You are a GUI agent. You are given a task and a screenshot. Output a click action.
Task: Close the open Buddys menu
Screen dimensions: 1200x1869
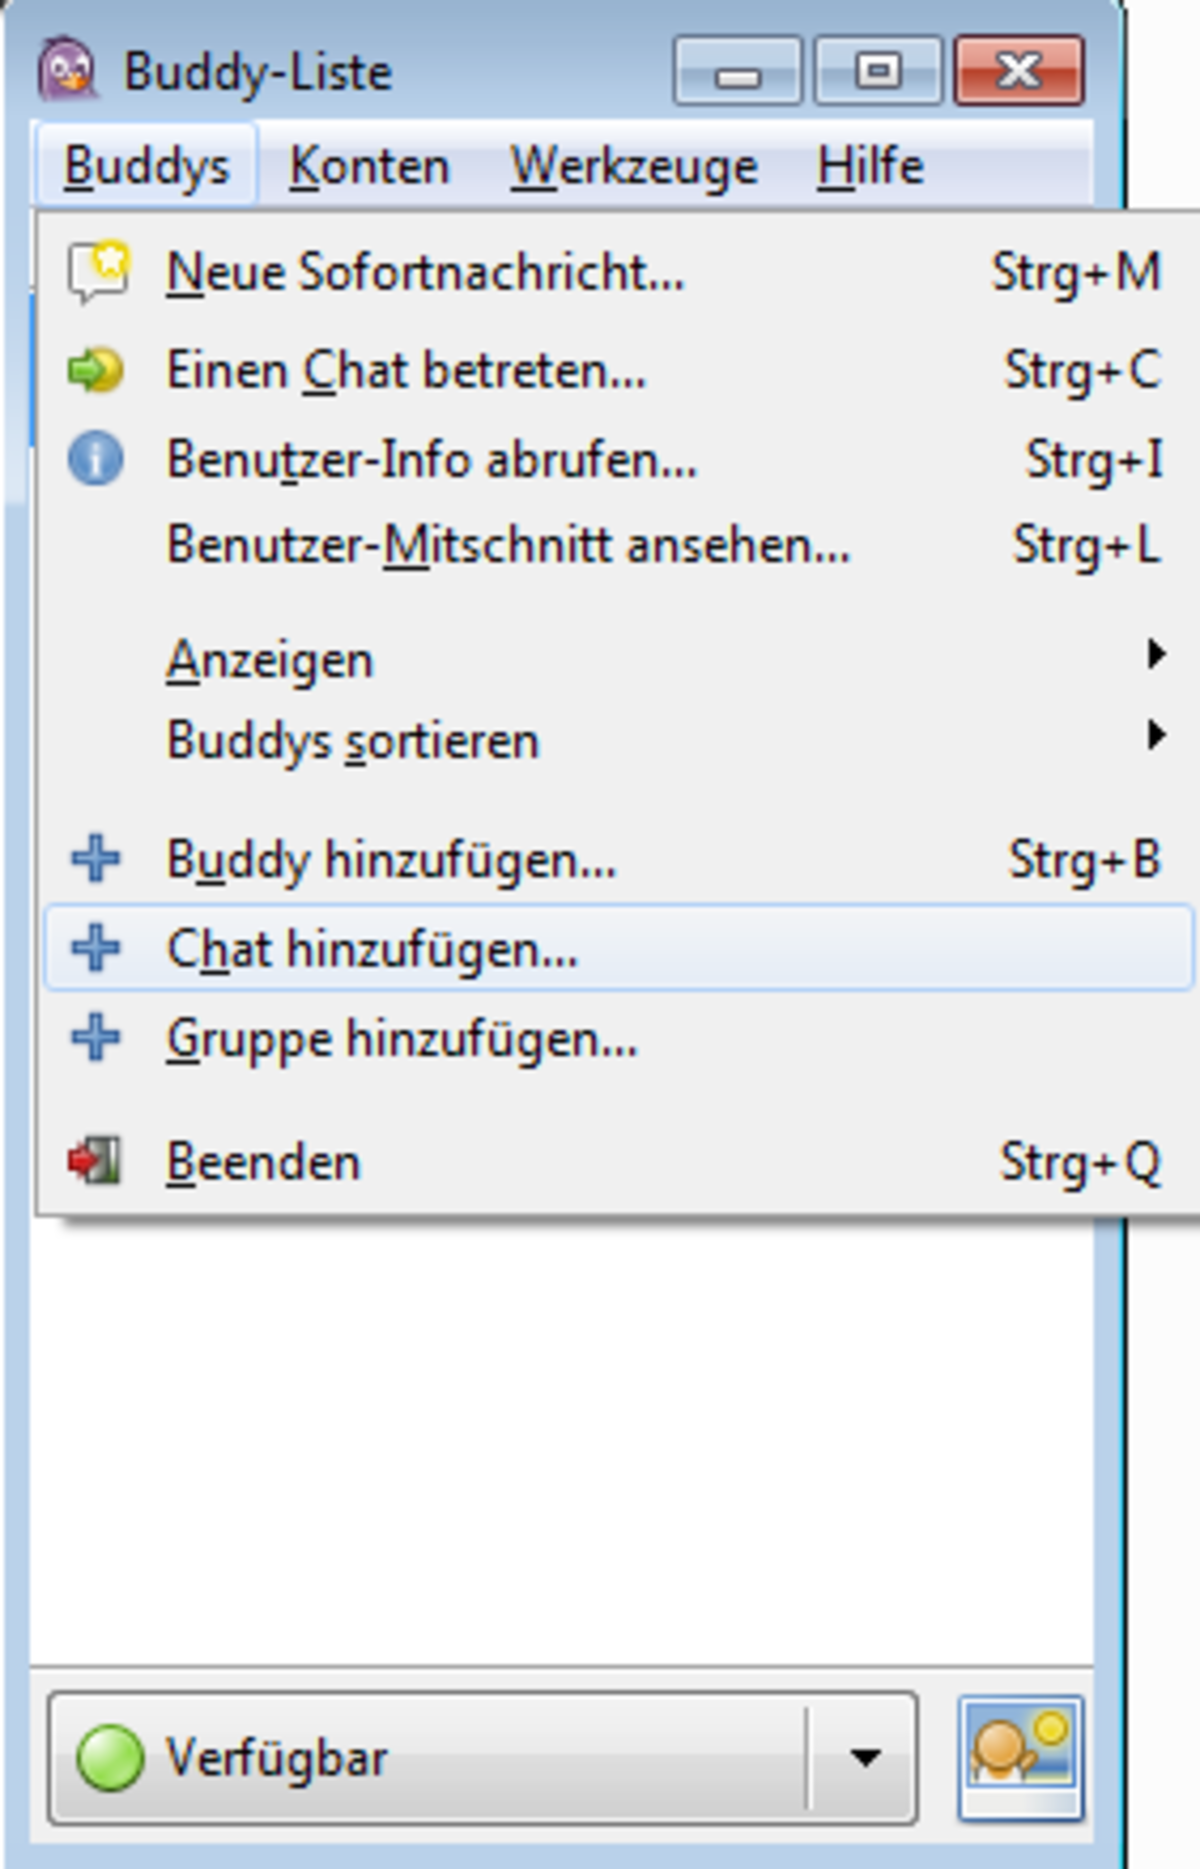pos(146,166)
